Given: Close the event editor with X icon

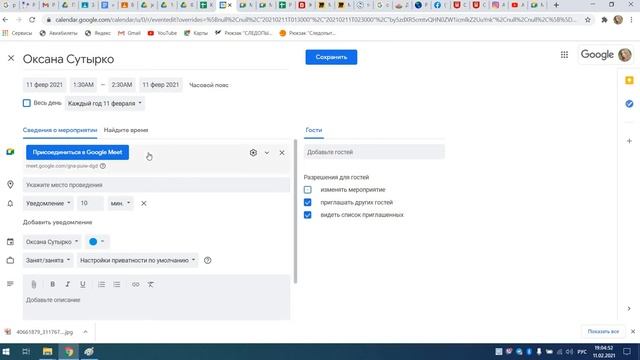Looking at the screenshot, I should coord(11,58).
